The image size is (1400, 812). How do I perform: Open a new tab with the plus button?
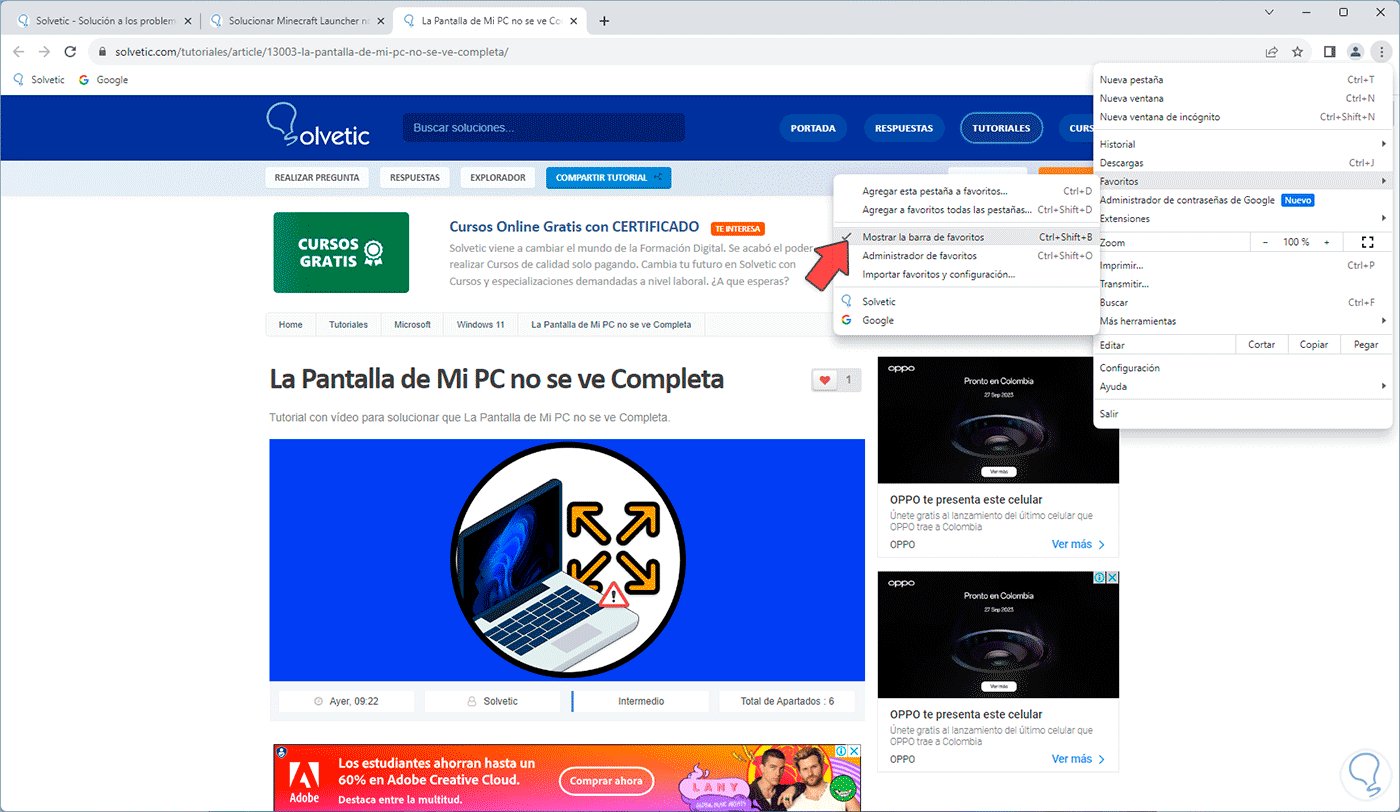(604, 20)
